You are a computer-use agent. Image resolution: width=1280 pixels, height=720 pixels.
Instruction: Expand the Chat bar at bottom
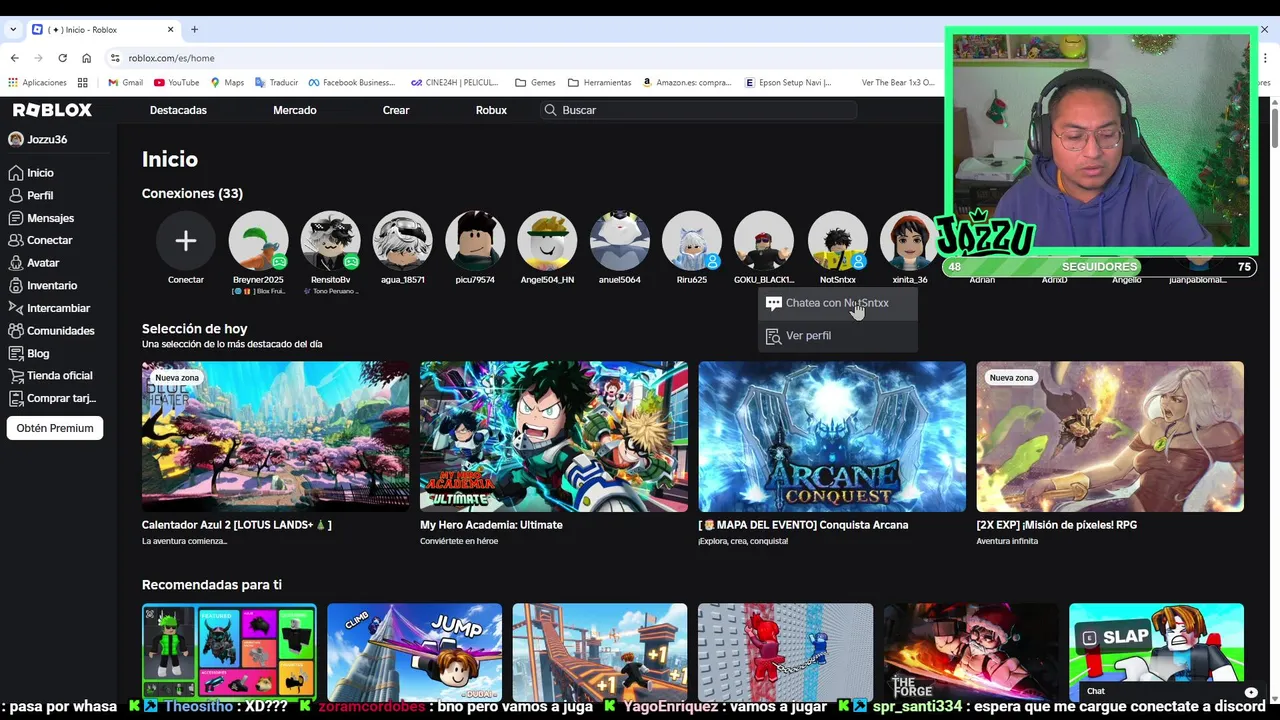[x=1170, y=691]
